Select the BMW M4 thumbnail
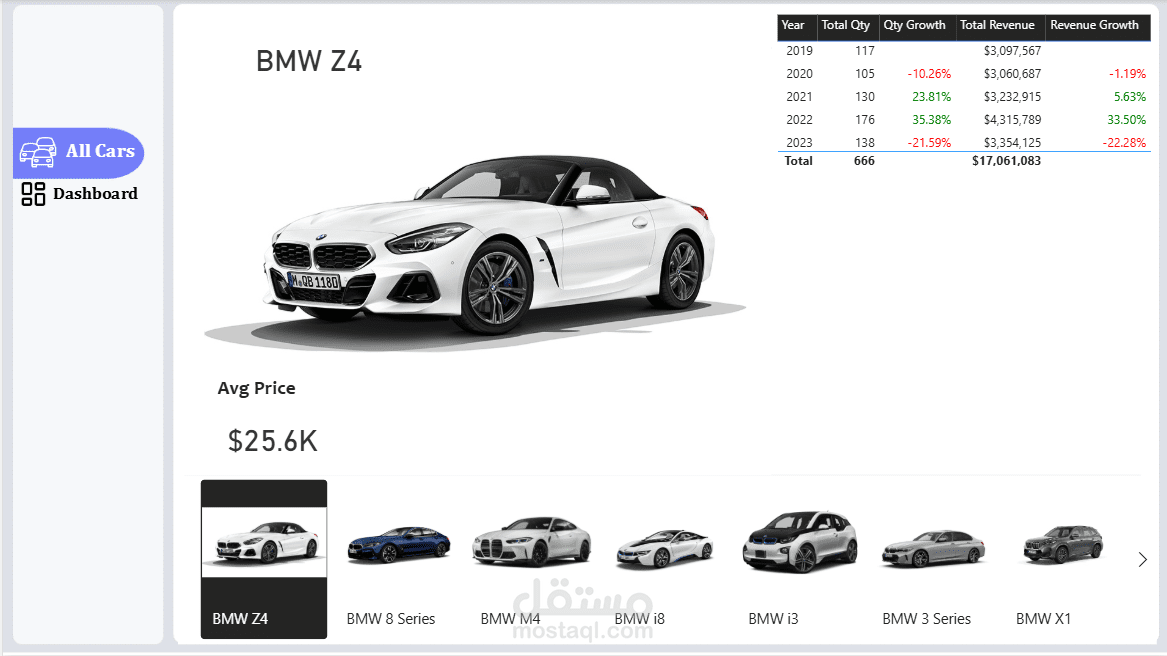The height and width of the screenshot is (656, 1167). click(x=532, y=545)
